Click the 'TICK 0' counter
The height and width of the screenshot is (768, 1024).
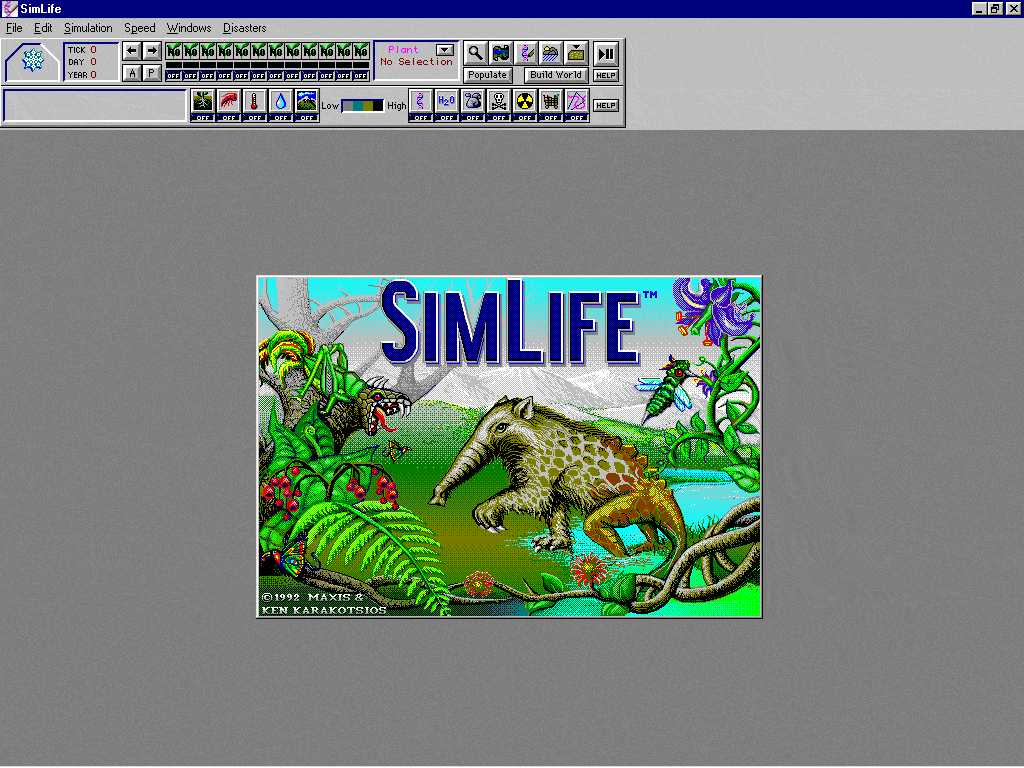tap(82, 50)
